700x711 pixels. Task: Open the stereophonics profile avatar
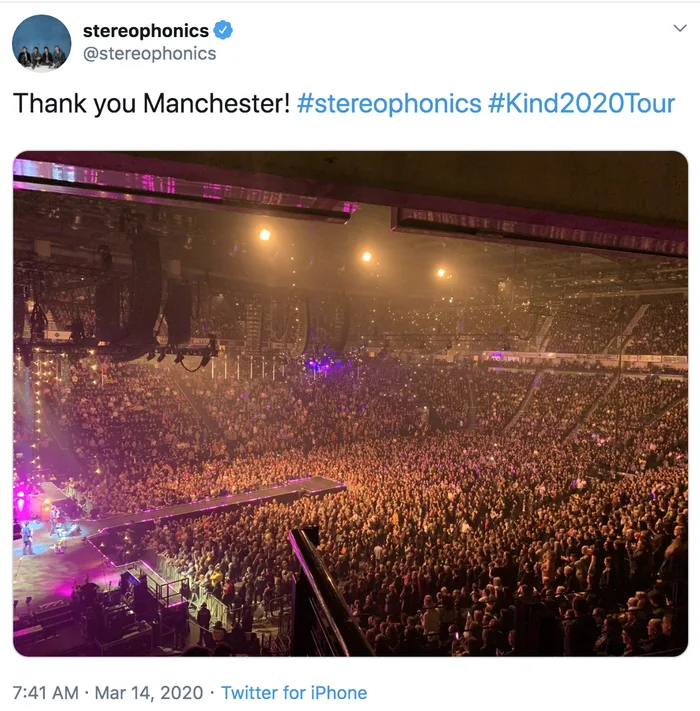[41, 44]
